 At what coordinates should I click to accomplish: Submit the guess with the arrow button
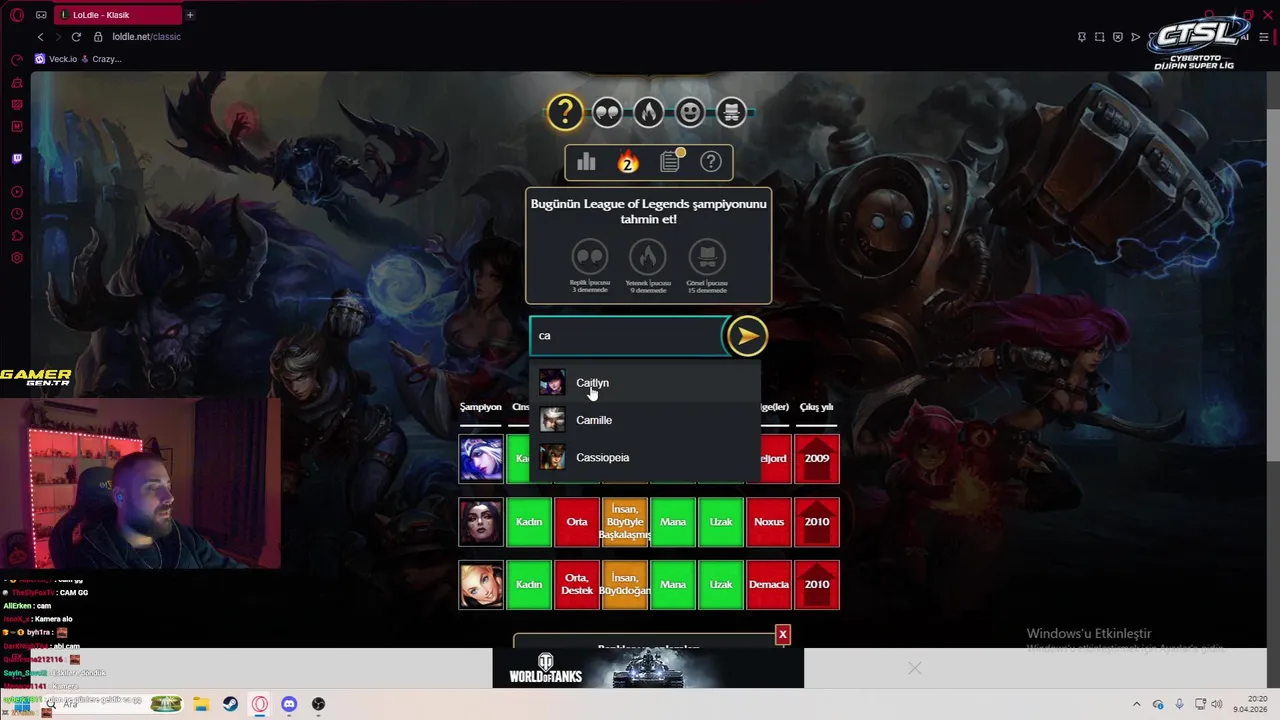(x=747, y=336)
